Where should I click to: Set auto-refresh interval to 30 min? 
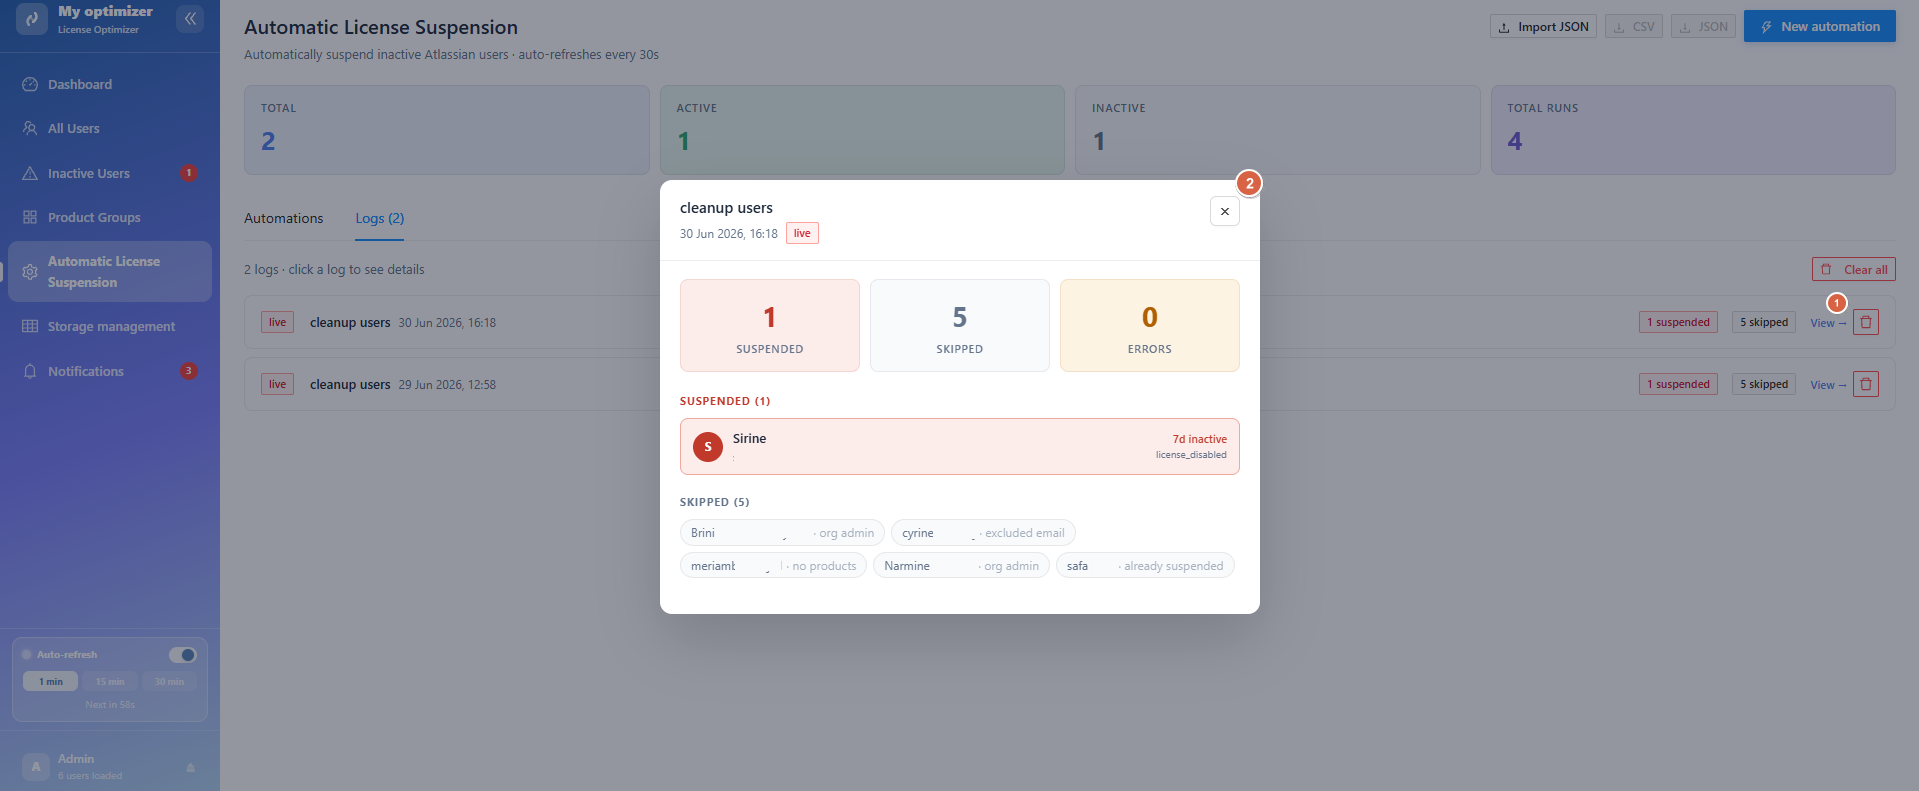tap(169, 681)
